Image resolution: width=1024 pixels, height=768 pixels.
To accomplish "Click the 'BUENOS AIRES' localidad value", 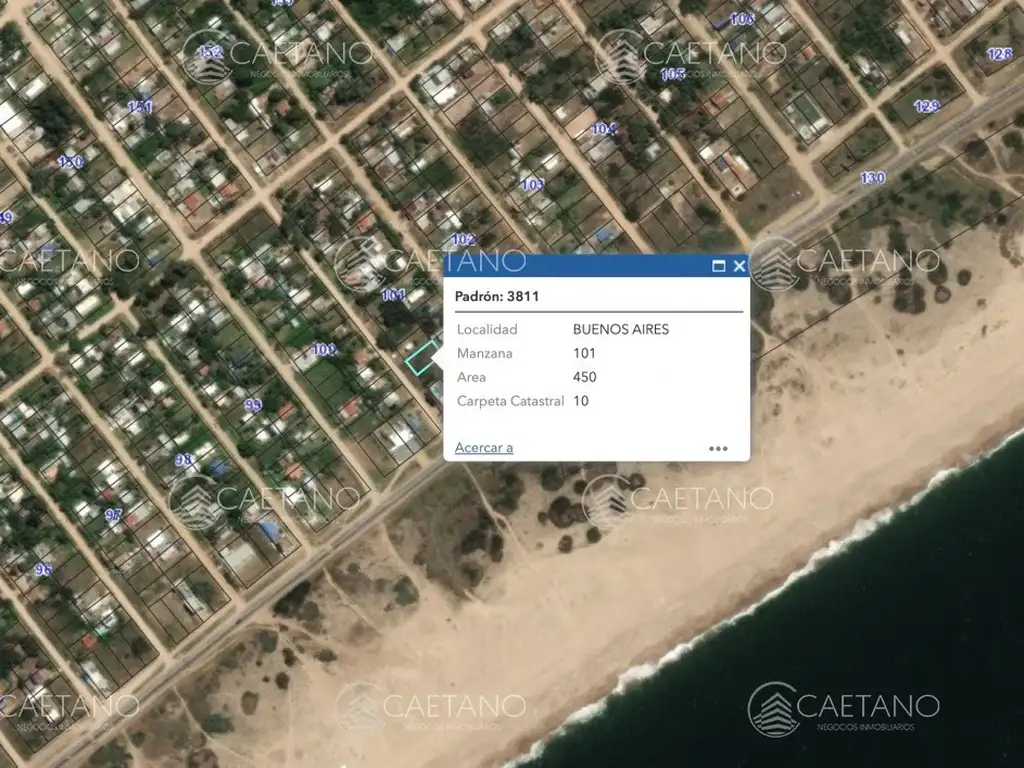I will (620, 329).
